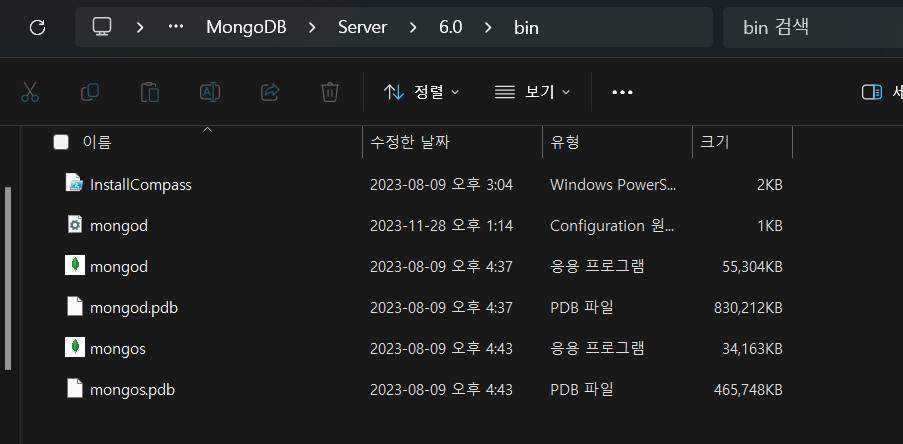Click the 2KB size value
Screen dimensions: 903x444
pyautogui.click(x=769, y=185)
